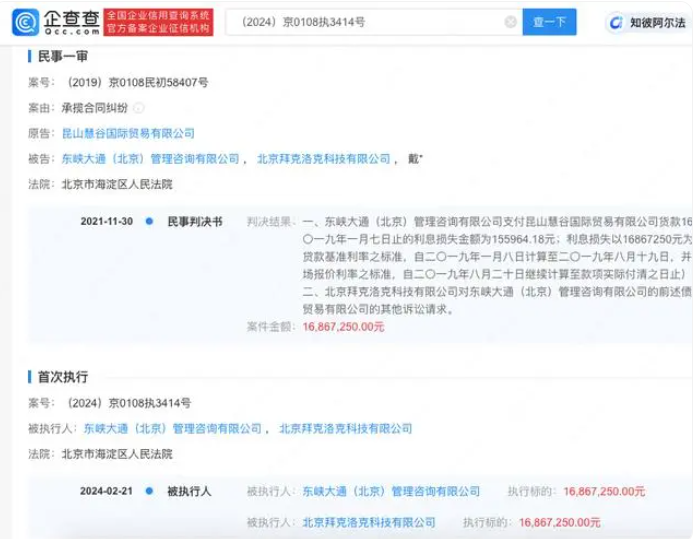This screenshot has height=539, width=695.
Task: Open defendant 东峡大通（北京）管理咨询有限公司 link
Action: [150, 159]
